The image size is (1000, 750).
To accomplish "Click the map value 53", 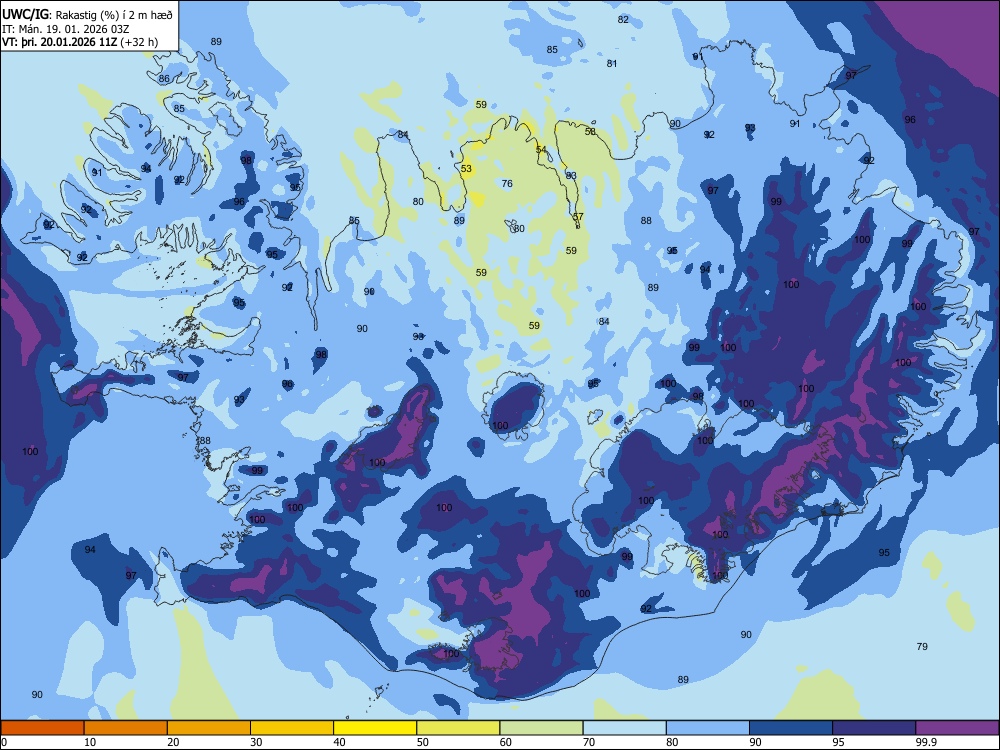I will pos(466,168).
